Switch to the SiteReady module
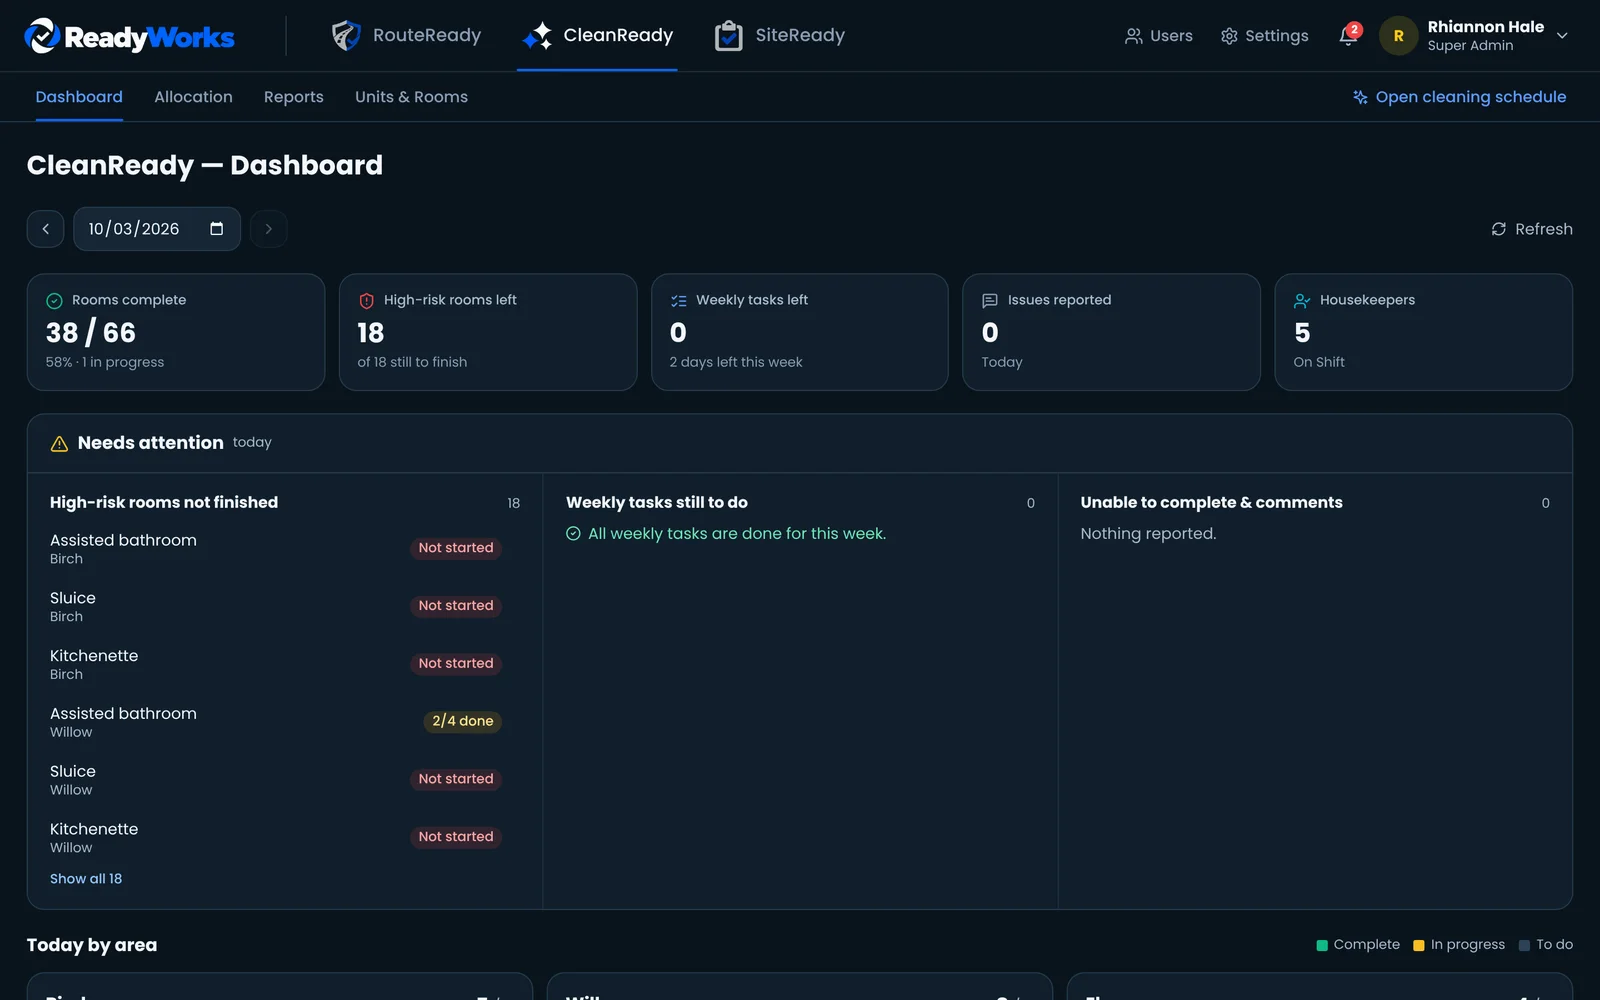The height and width of the screenshot is (1000, 1600). click(780, 36)
